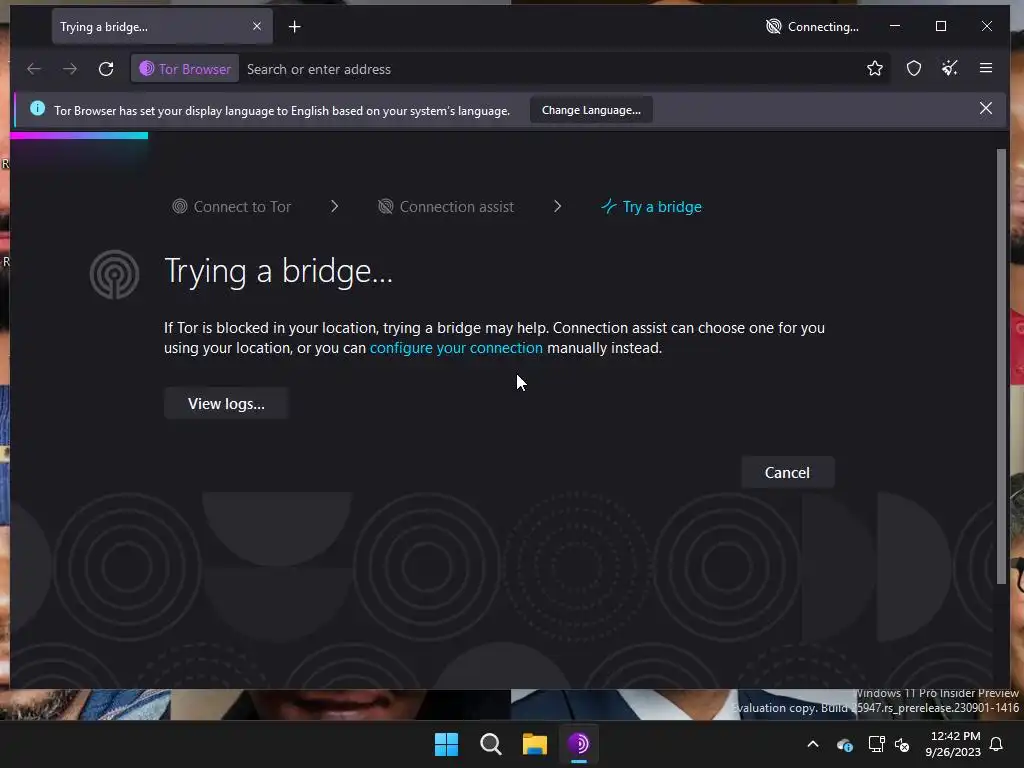1024x768 pixels.
Task: Maximize the Tor Browser window
Action: pyautogui.click(x=941, y=26)
